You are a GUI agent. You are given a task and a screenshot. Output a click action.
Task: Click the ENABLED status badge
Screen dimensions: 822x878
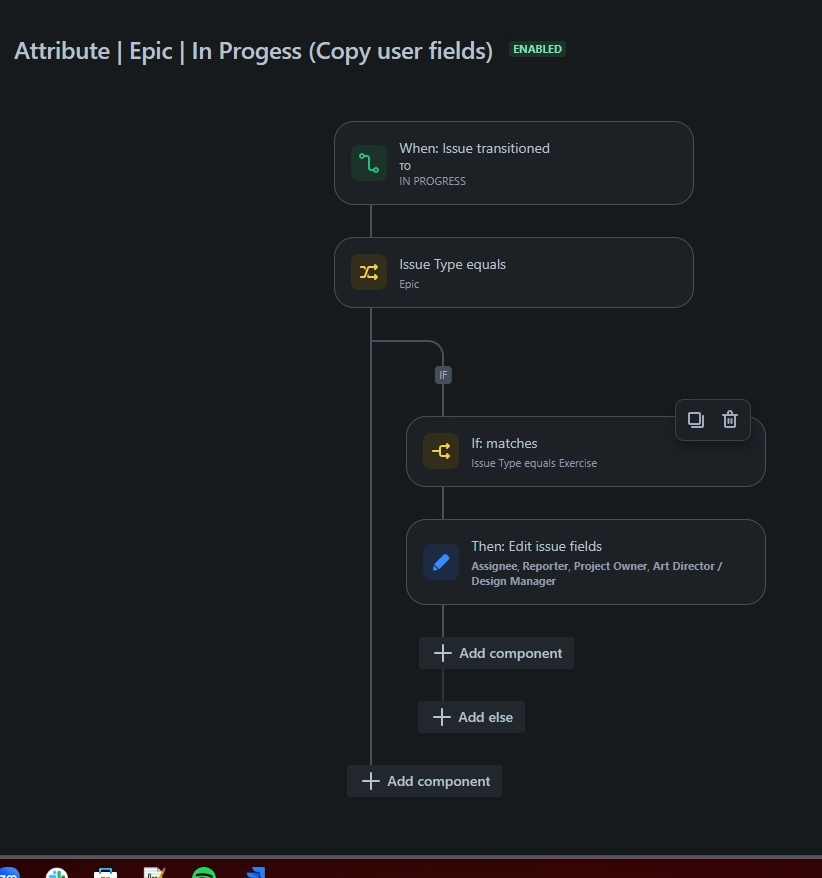pyautogui.click(x=538, y=49)
